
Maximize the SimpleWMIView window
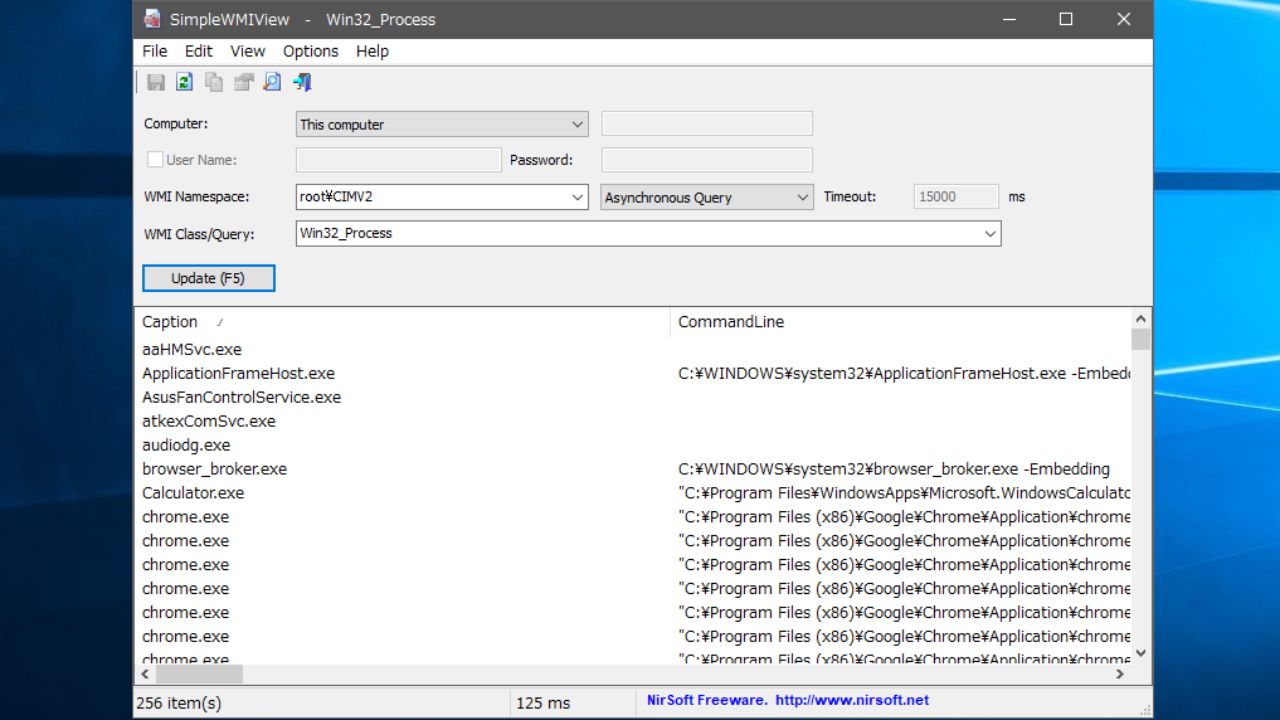tap(1066, 19)
